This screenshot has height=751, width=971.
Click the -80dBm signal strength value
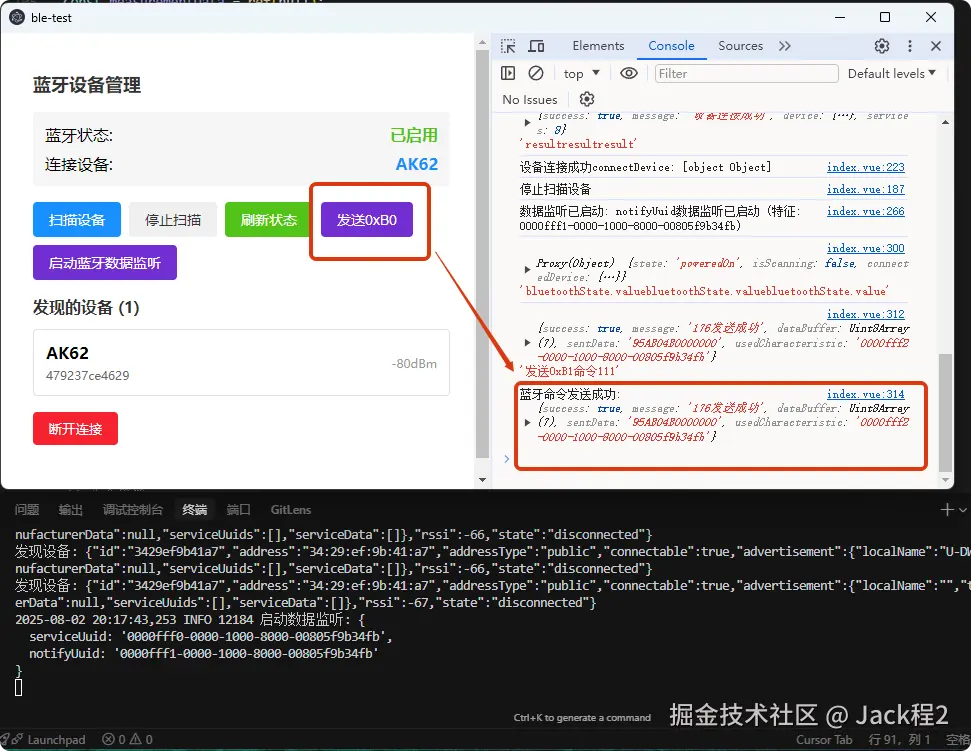click(x=414, y=363)
